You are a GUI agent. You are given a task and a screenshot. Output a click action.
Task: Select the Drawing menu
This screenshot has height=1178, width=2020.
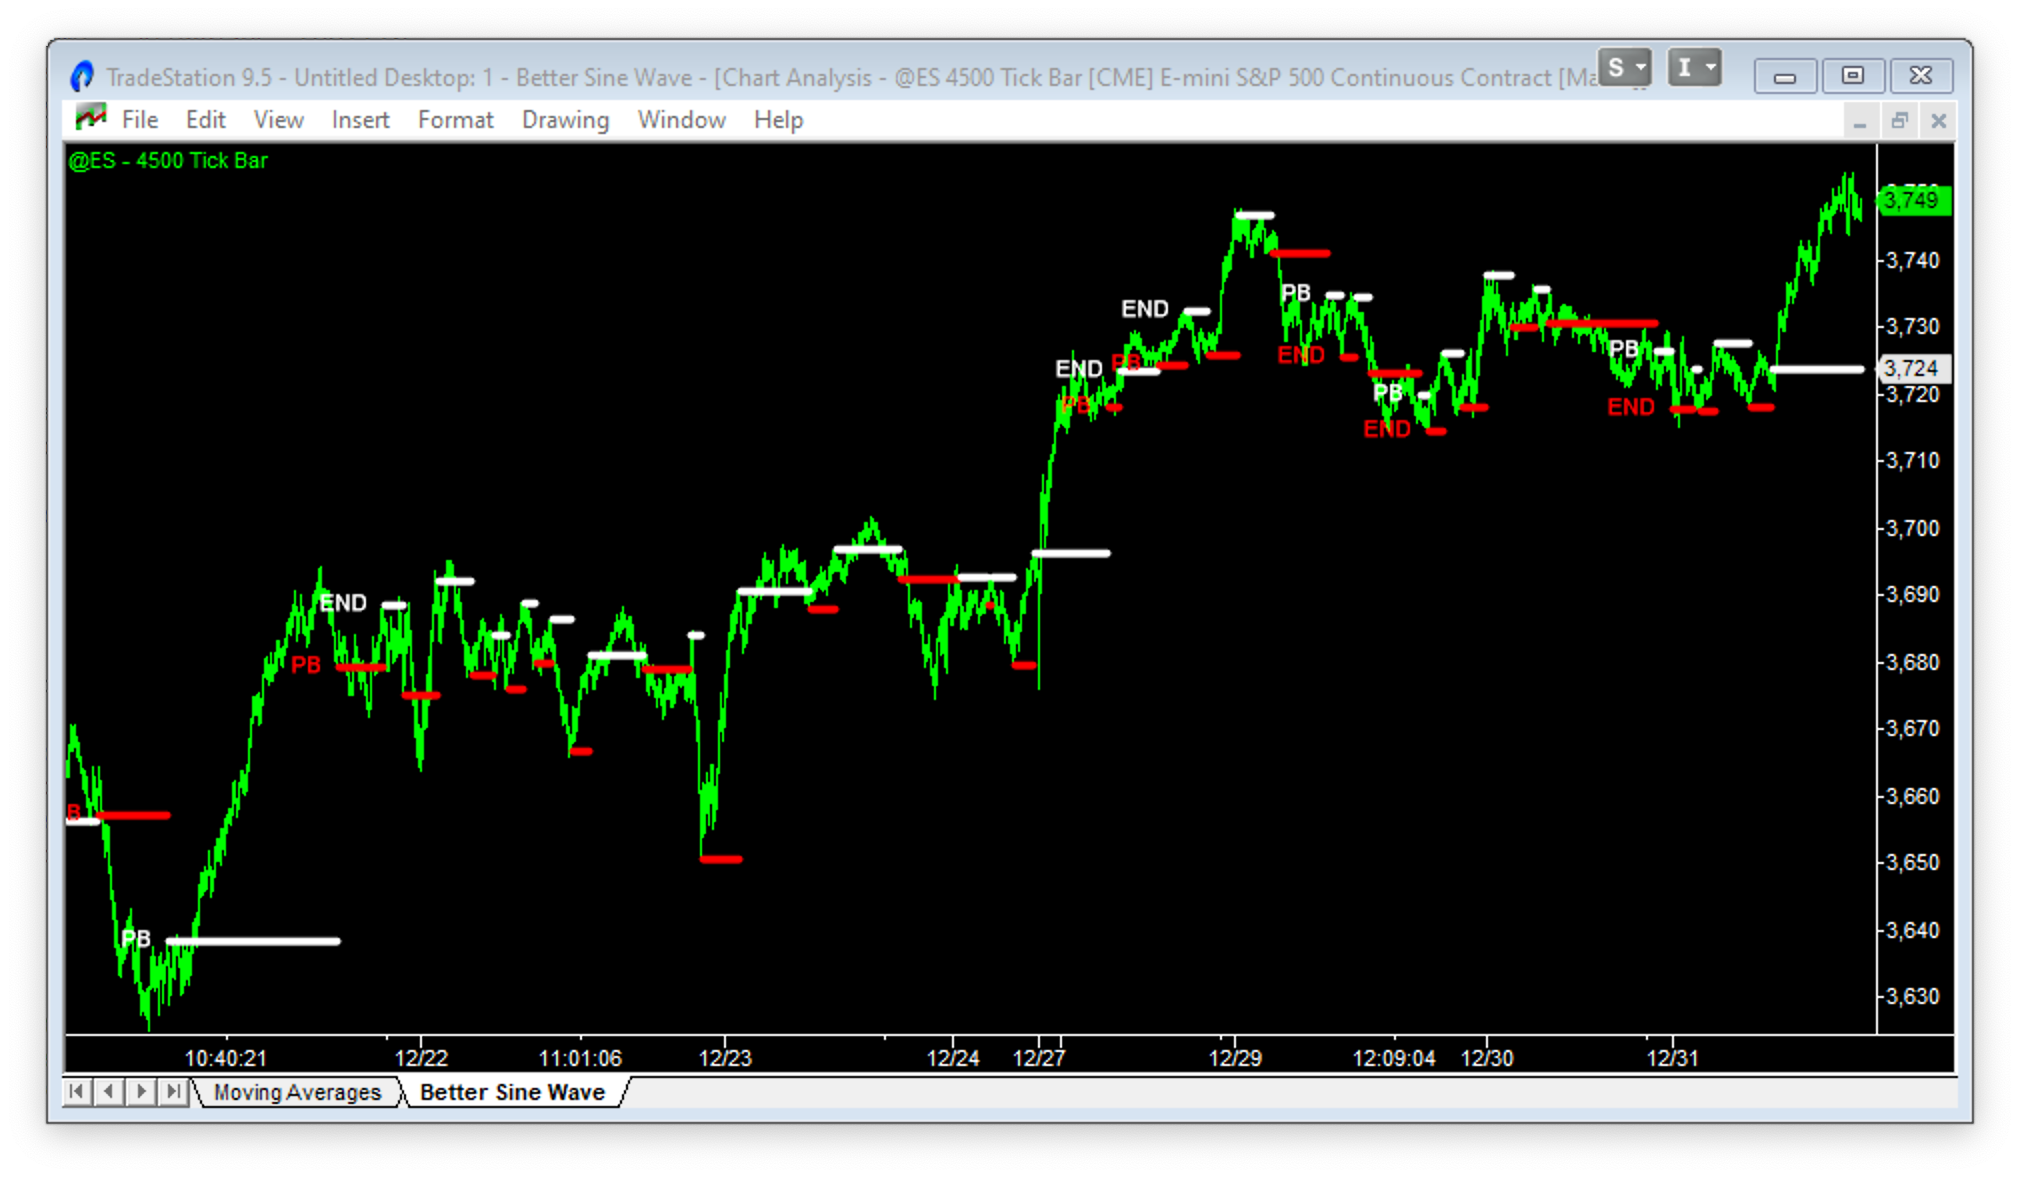(x=564, y=119)
